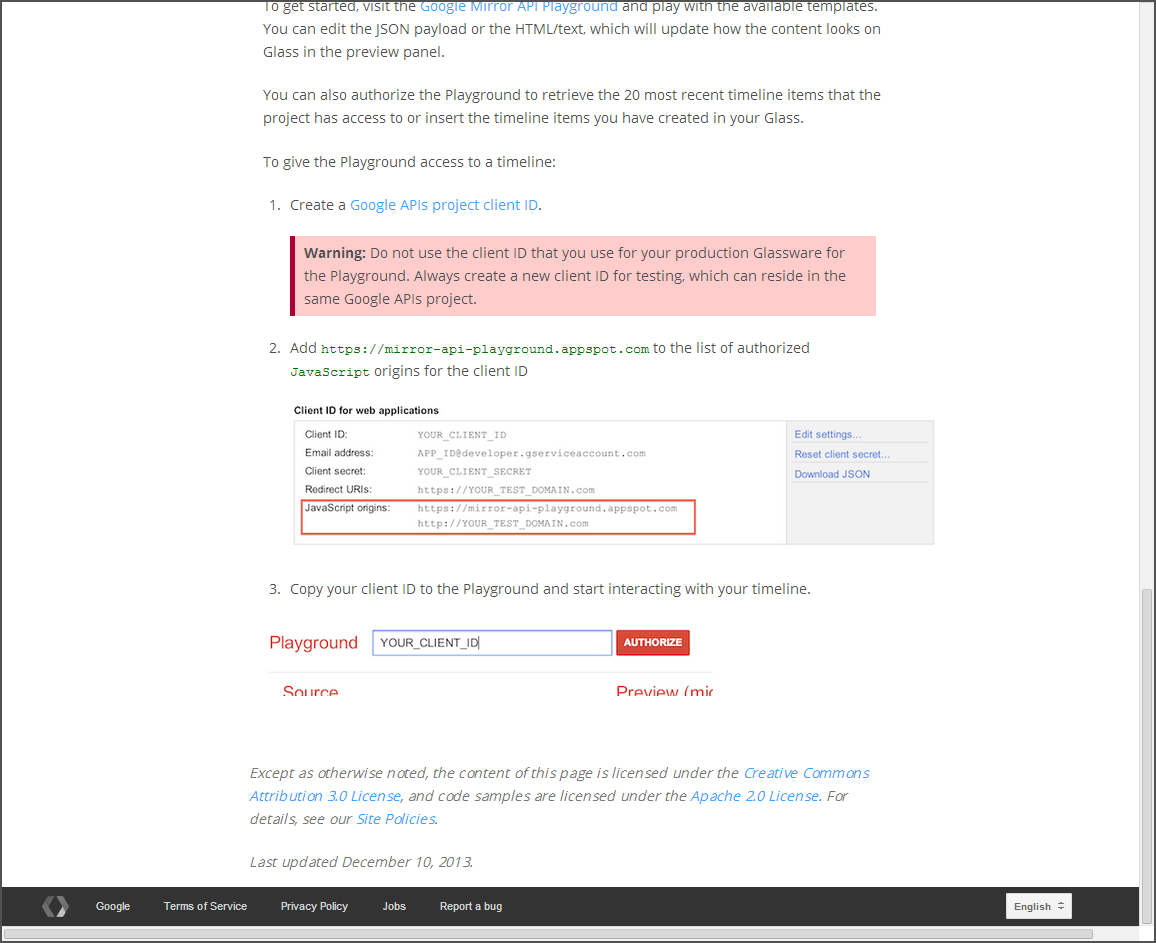Click Reset client secret... in screenshot
Image resolution: width=1156 pixels, height=943 pixels.
(x=842, y=454)
